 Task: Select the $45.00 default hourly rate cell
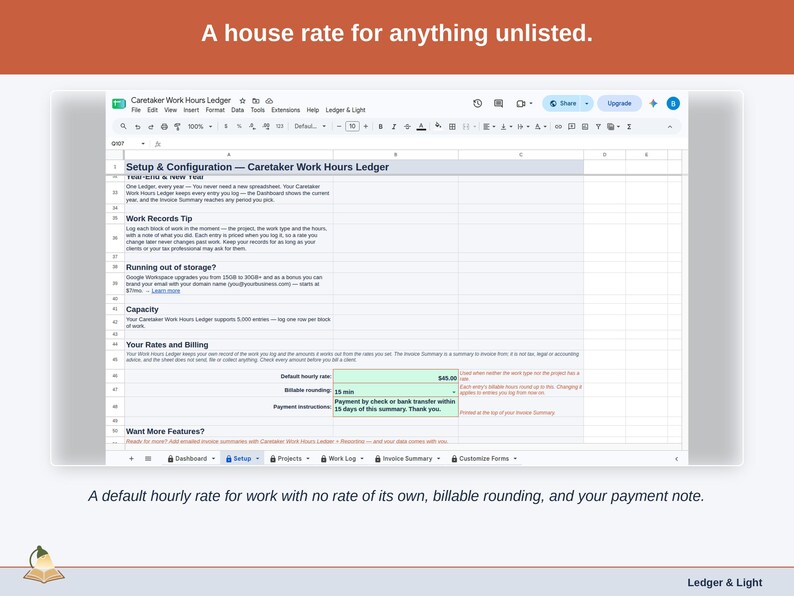pos(395,377)
